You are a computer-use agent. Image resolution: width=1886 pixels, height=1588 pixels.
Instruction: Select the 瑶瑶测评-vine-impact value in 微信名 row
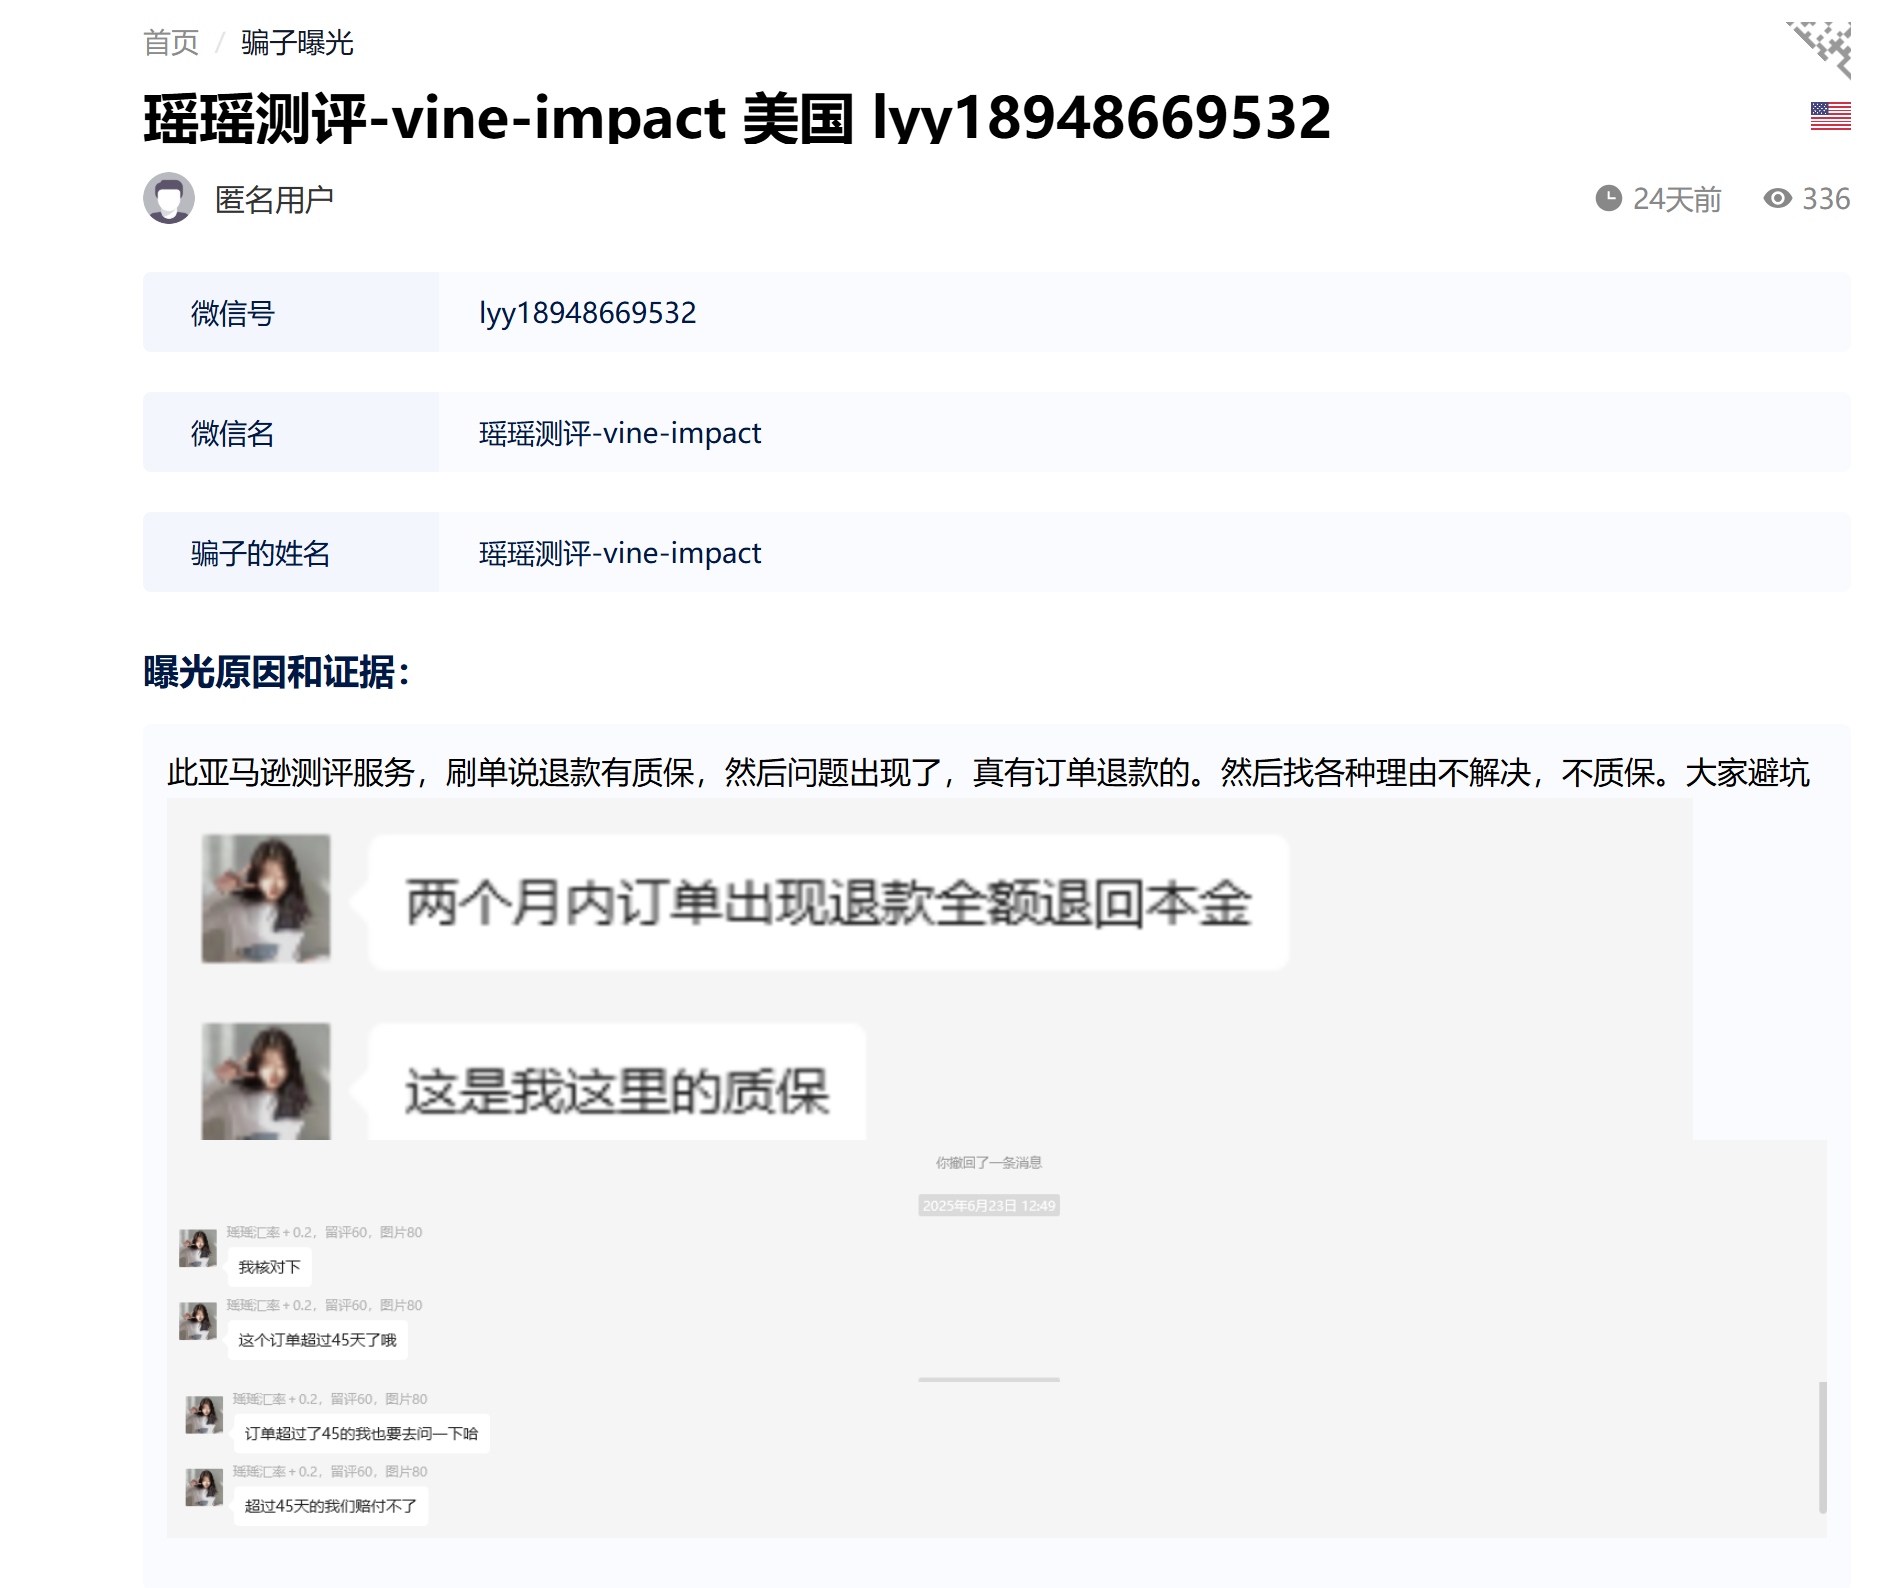(620, 433)
